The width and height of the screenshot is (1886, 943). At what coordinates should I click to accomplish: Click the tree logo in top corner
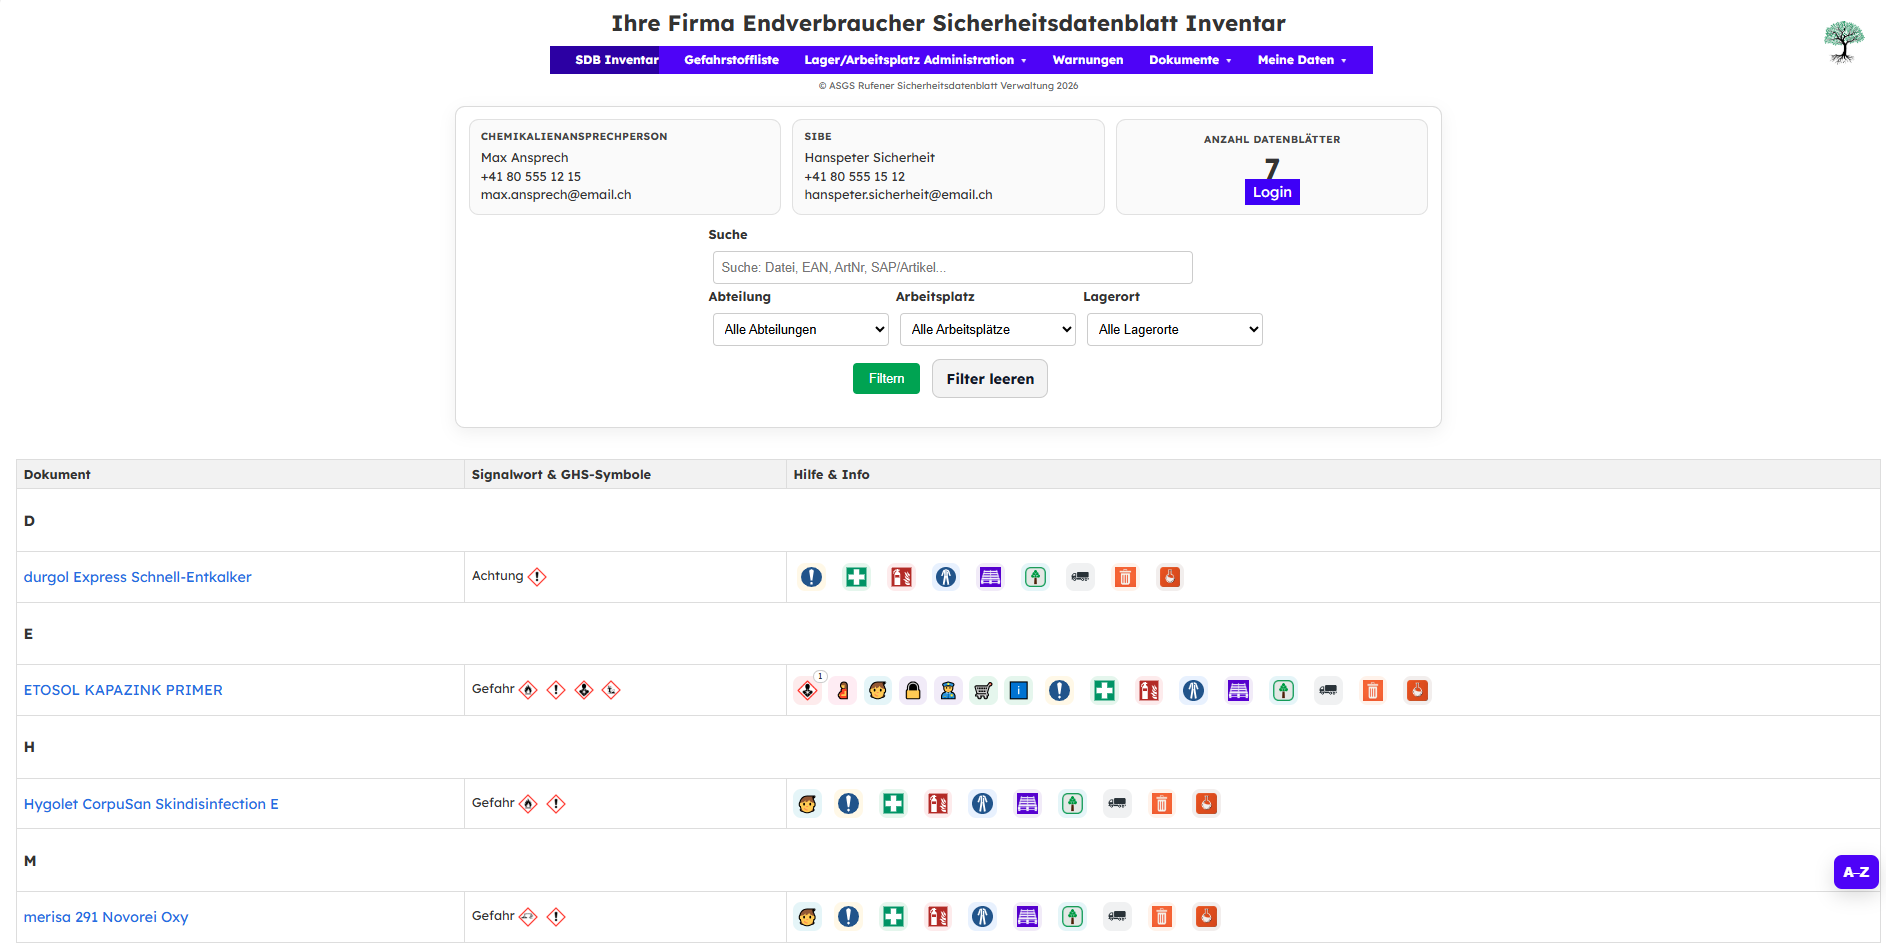1843,42
